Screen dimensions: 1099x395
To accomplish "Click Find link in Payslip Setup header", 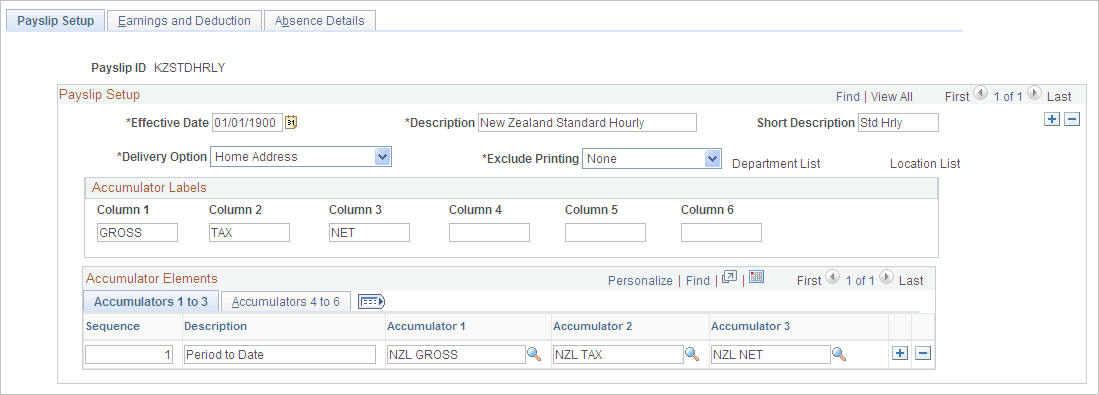I will pos(847,97).
